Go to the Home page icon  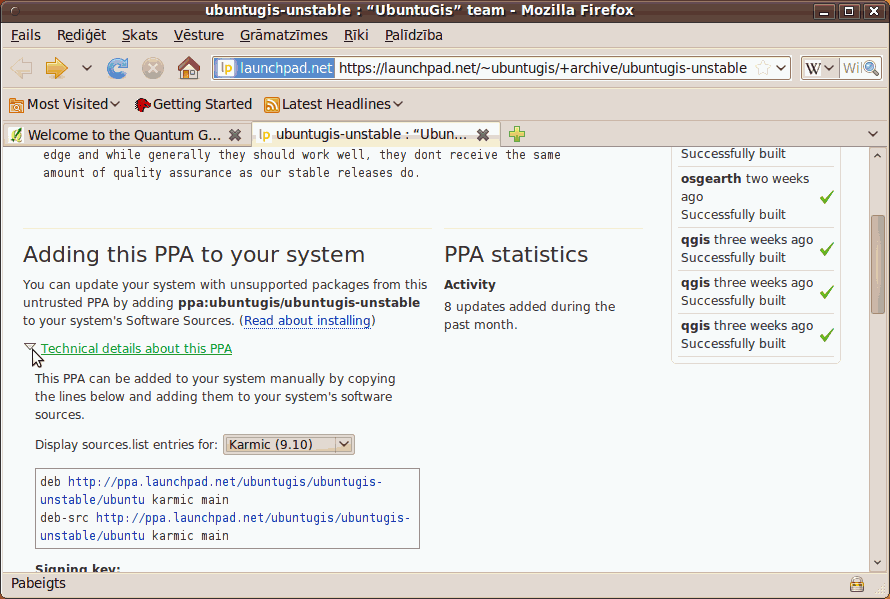coord(188,68)
